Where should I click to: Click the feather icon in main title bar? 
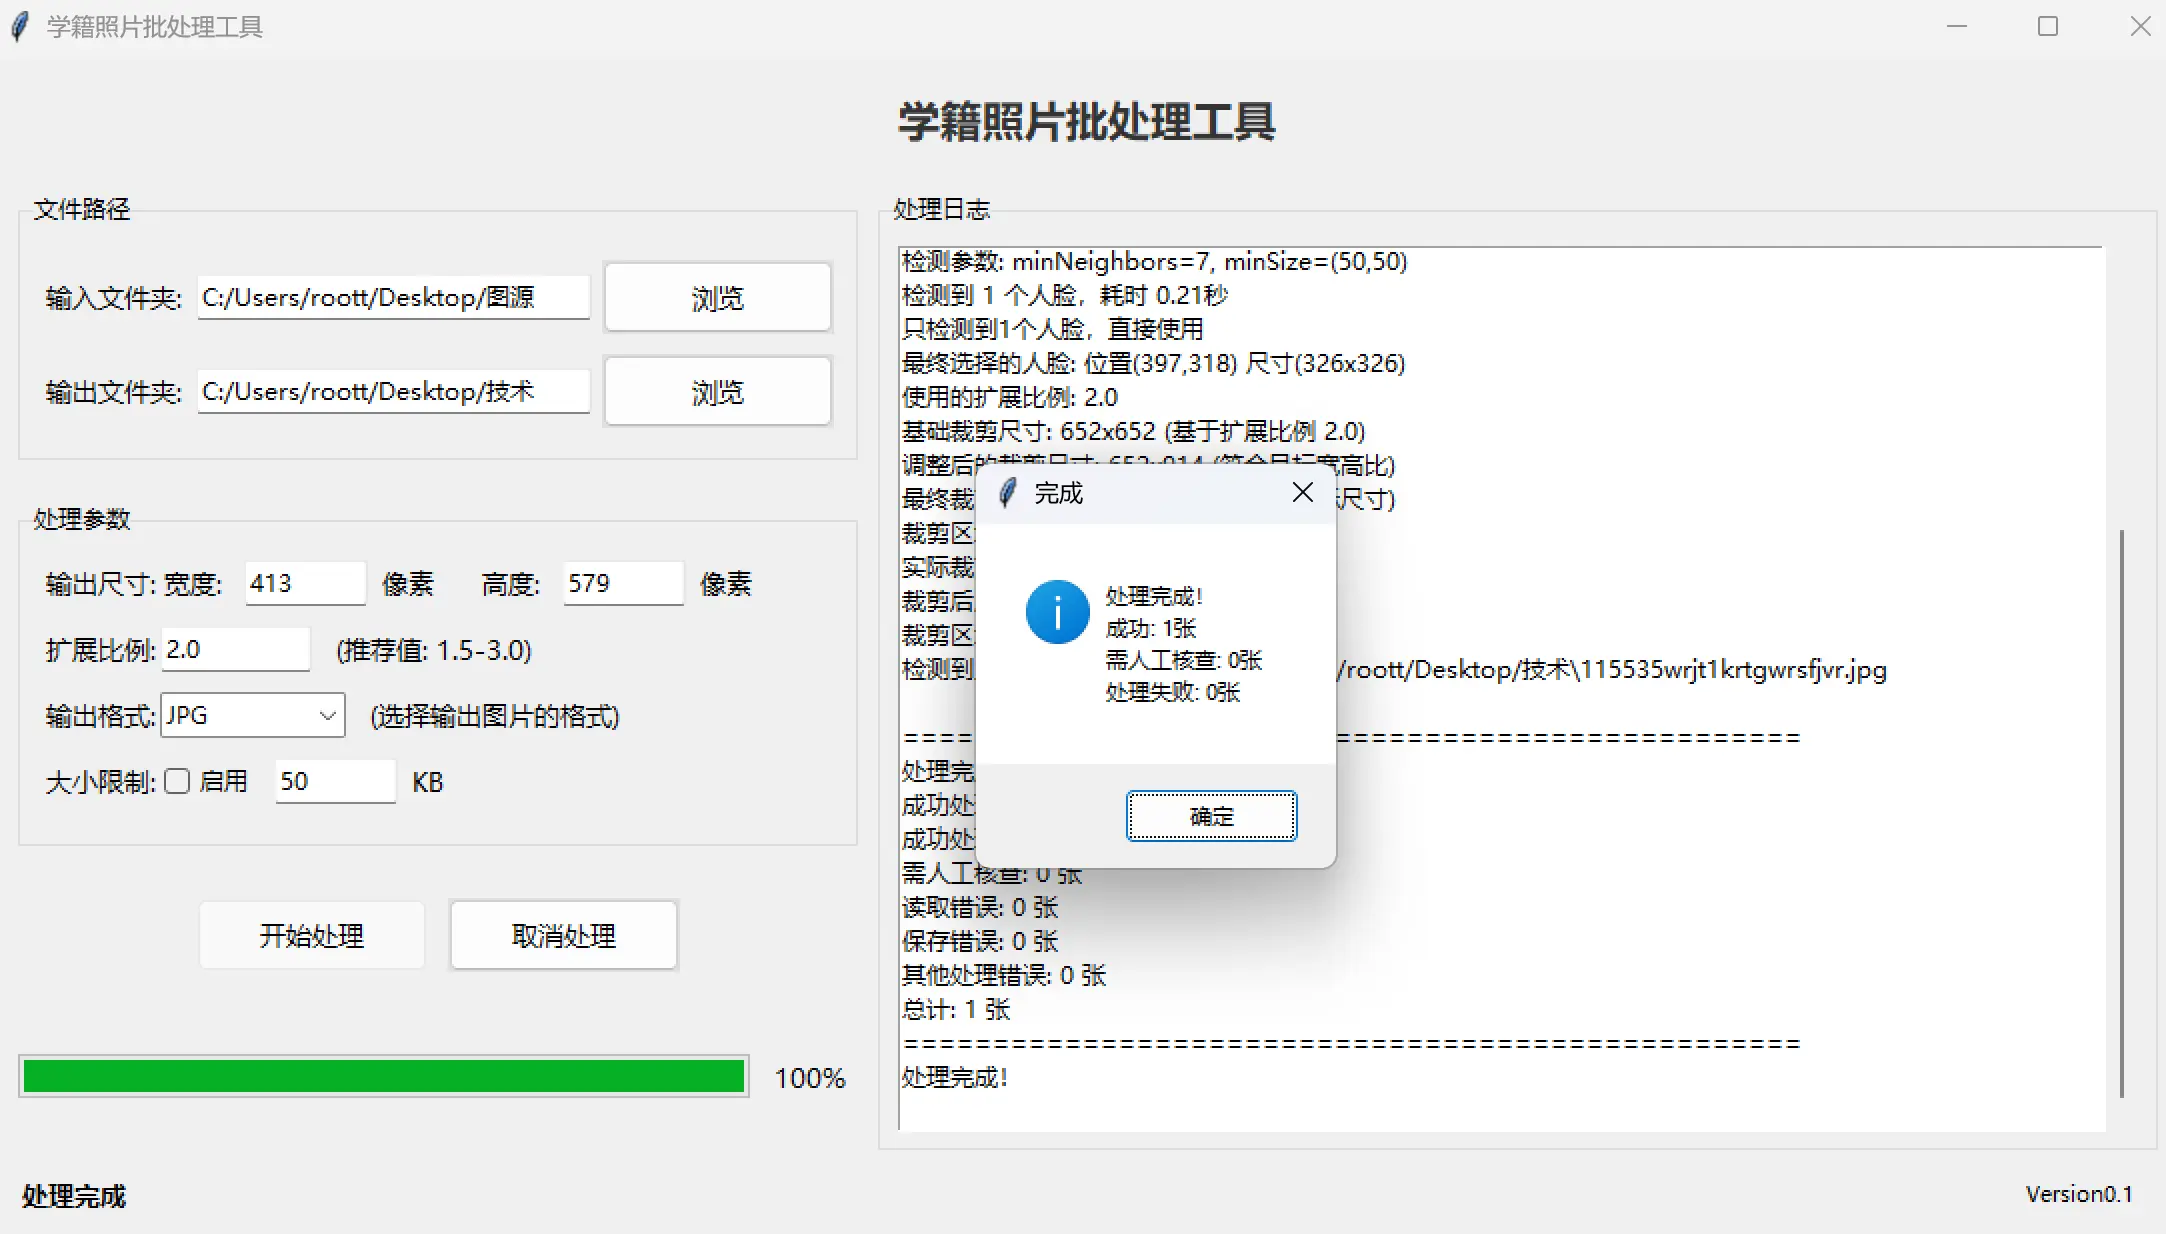(20, 27)
